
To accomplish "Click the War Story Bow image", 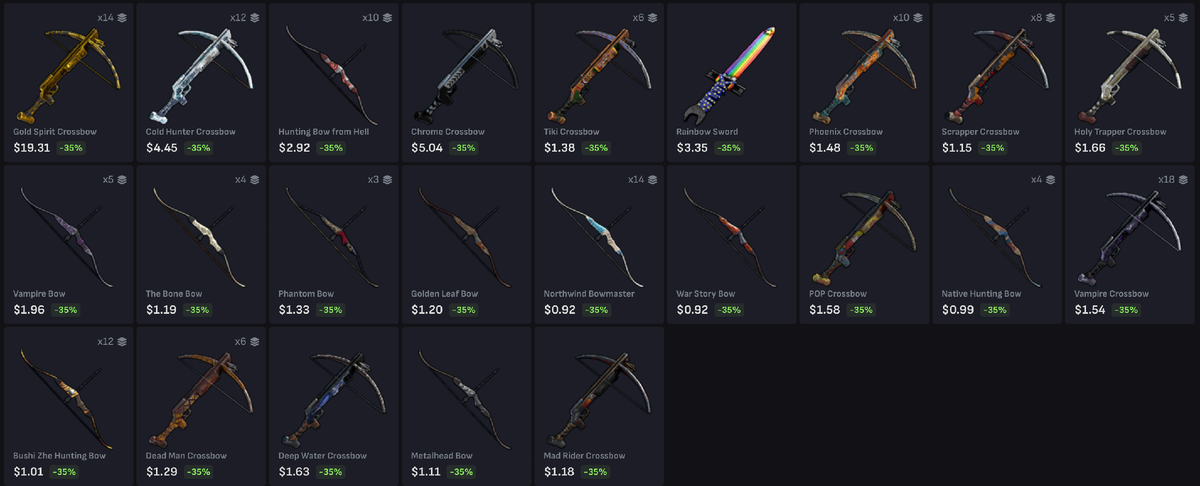I will [x=730, y=232].
